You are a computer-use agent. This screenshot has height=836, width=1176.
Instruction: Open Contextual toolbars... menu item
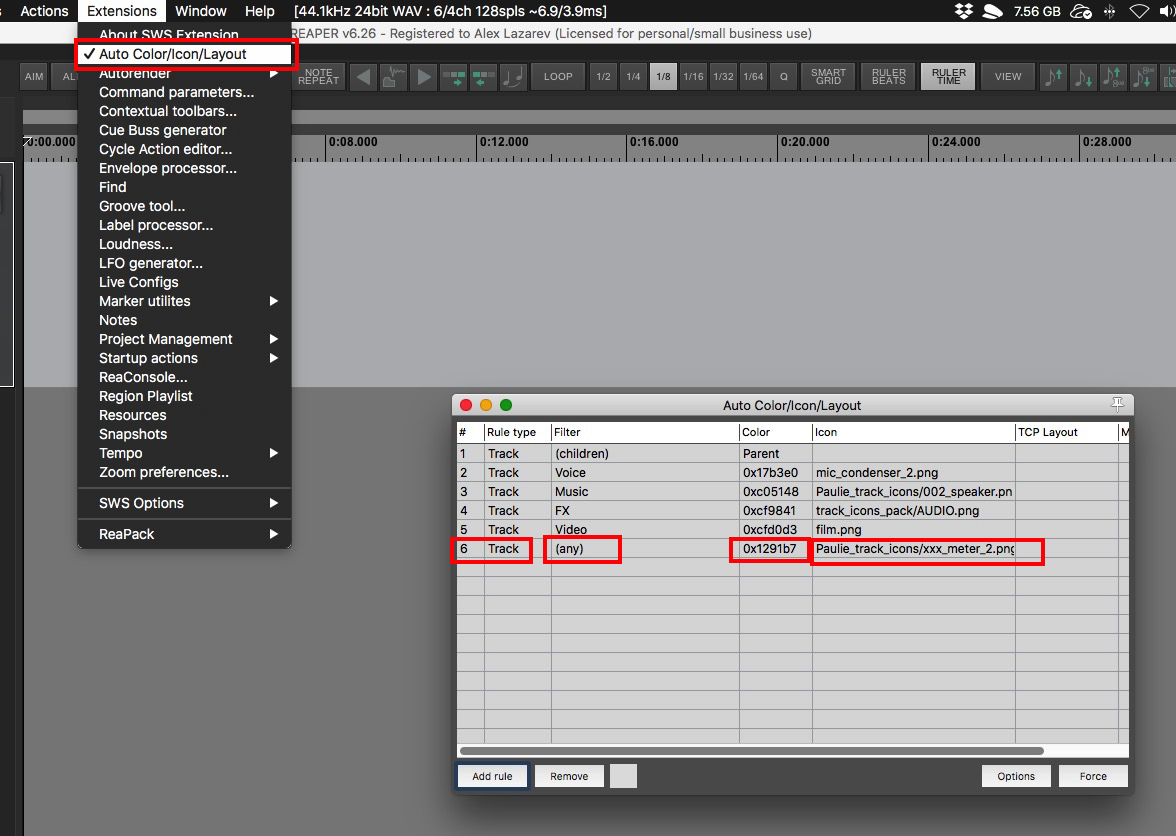click(x=184, y=111)
